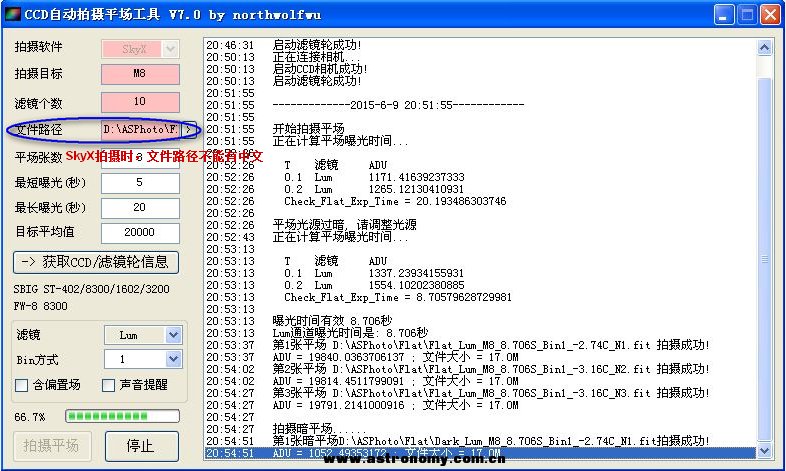Enable the 含偏置场 checkbox
This screenshot has width=786, height=471.
pos(21,385)
